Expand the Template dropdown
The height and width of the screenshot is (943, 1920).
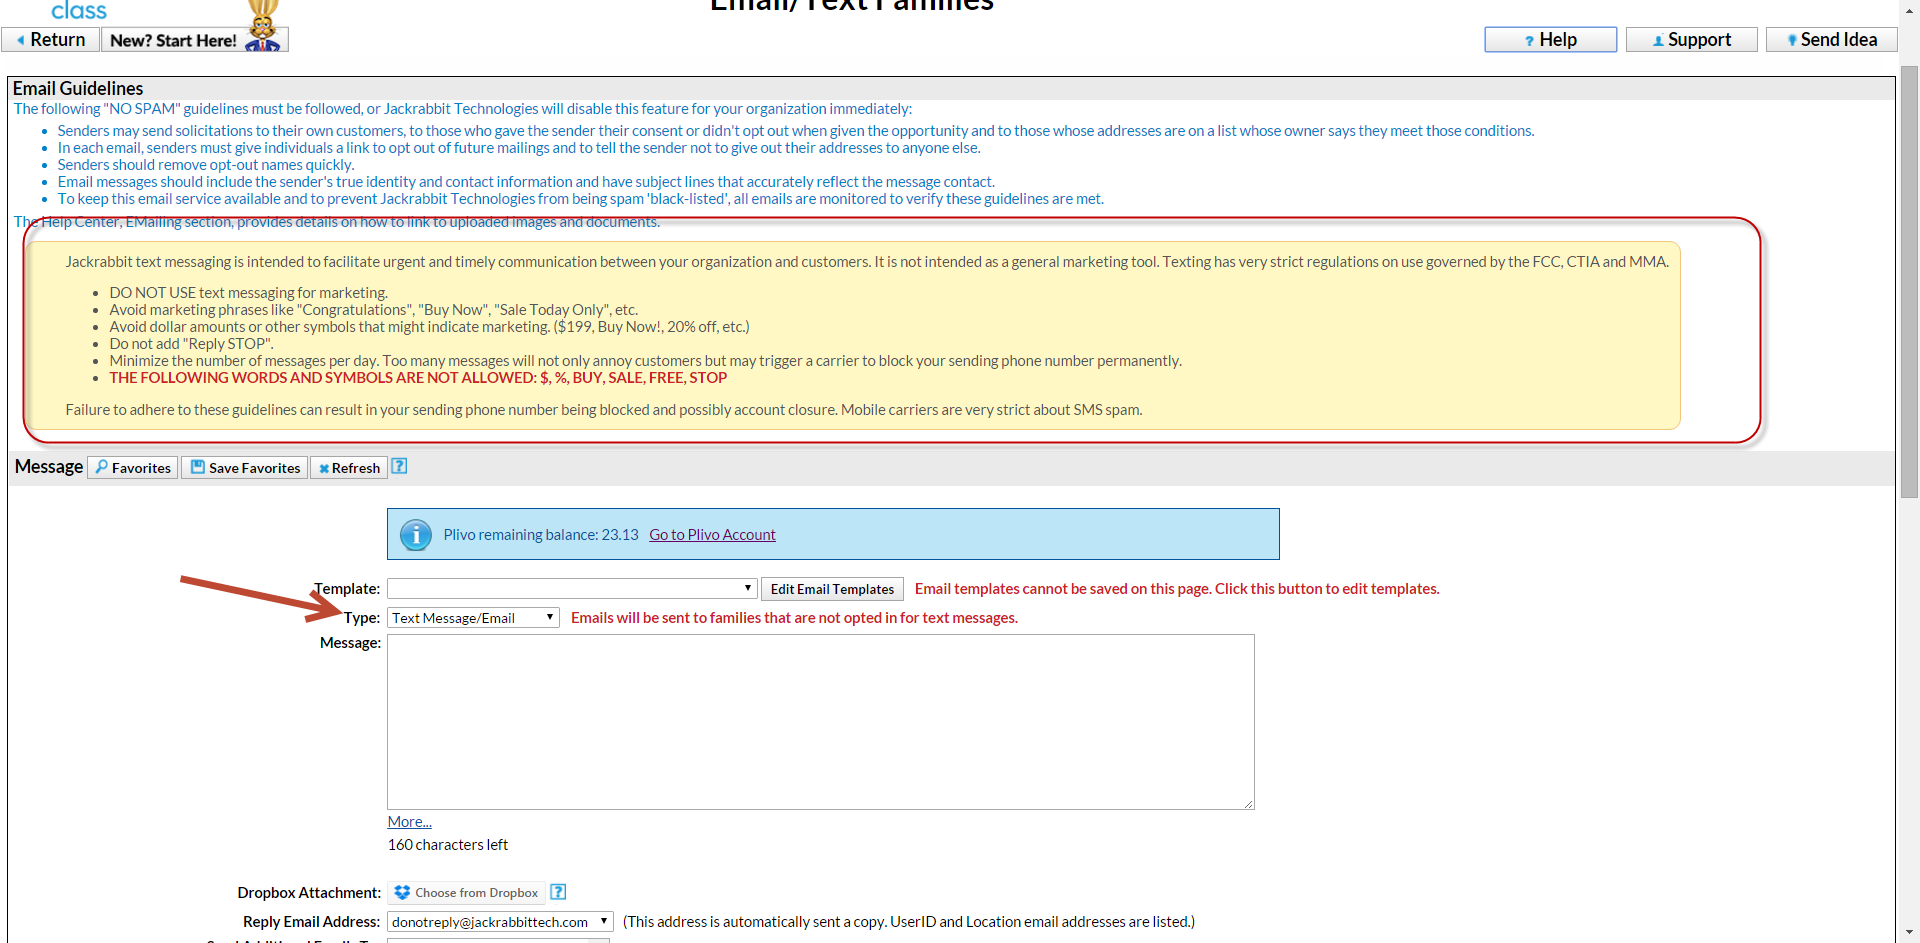(x=571, y=589)
